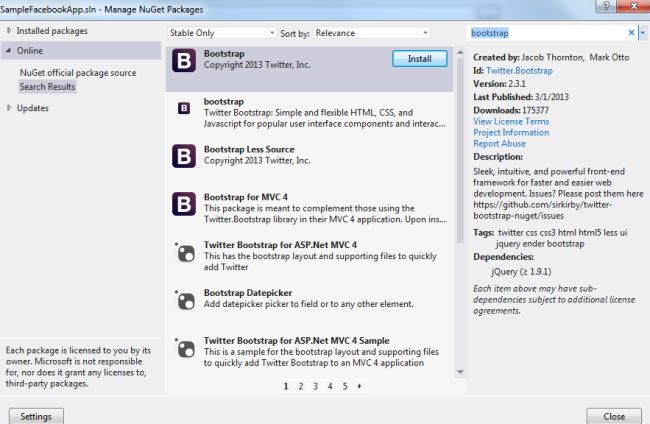Clear the bootstrap search text with X
Image resolution: width=650 pixels, height=424 pixels.
(631, 32)
